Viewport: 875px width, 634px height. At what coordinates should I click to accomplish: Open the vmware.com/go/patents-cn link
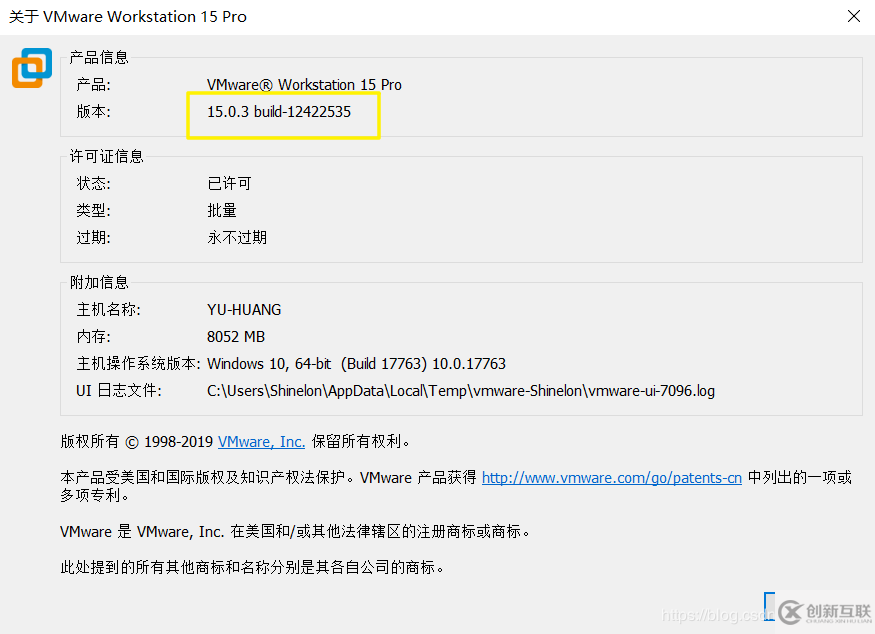[x=612, y=478]
